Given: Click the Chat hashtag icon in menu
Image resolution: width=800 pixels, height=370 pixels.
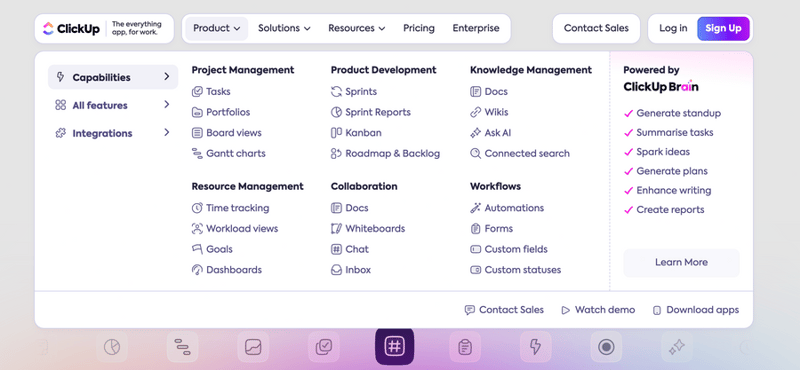Looking at the screenshot, I should pyautogui.click(x=336, y=249).
